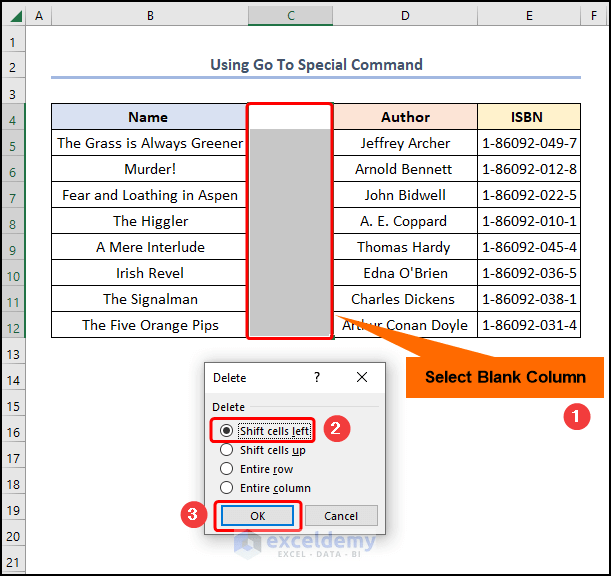This screenshot has width=611, height=576.
Task: Confirm deletion with OK button
Action: (x=258, y=516)
